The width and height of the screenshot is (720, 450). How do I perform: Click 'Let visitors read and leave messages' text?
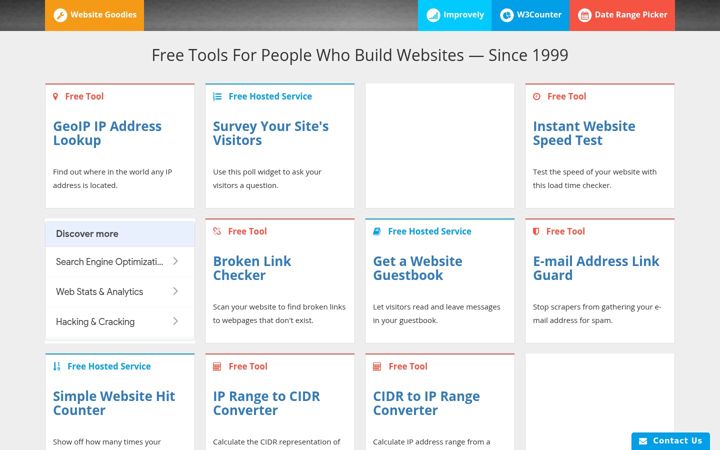coord(436,314)
